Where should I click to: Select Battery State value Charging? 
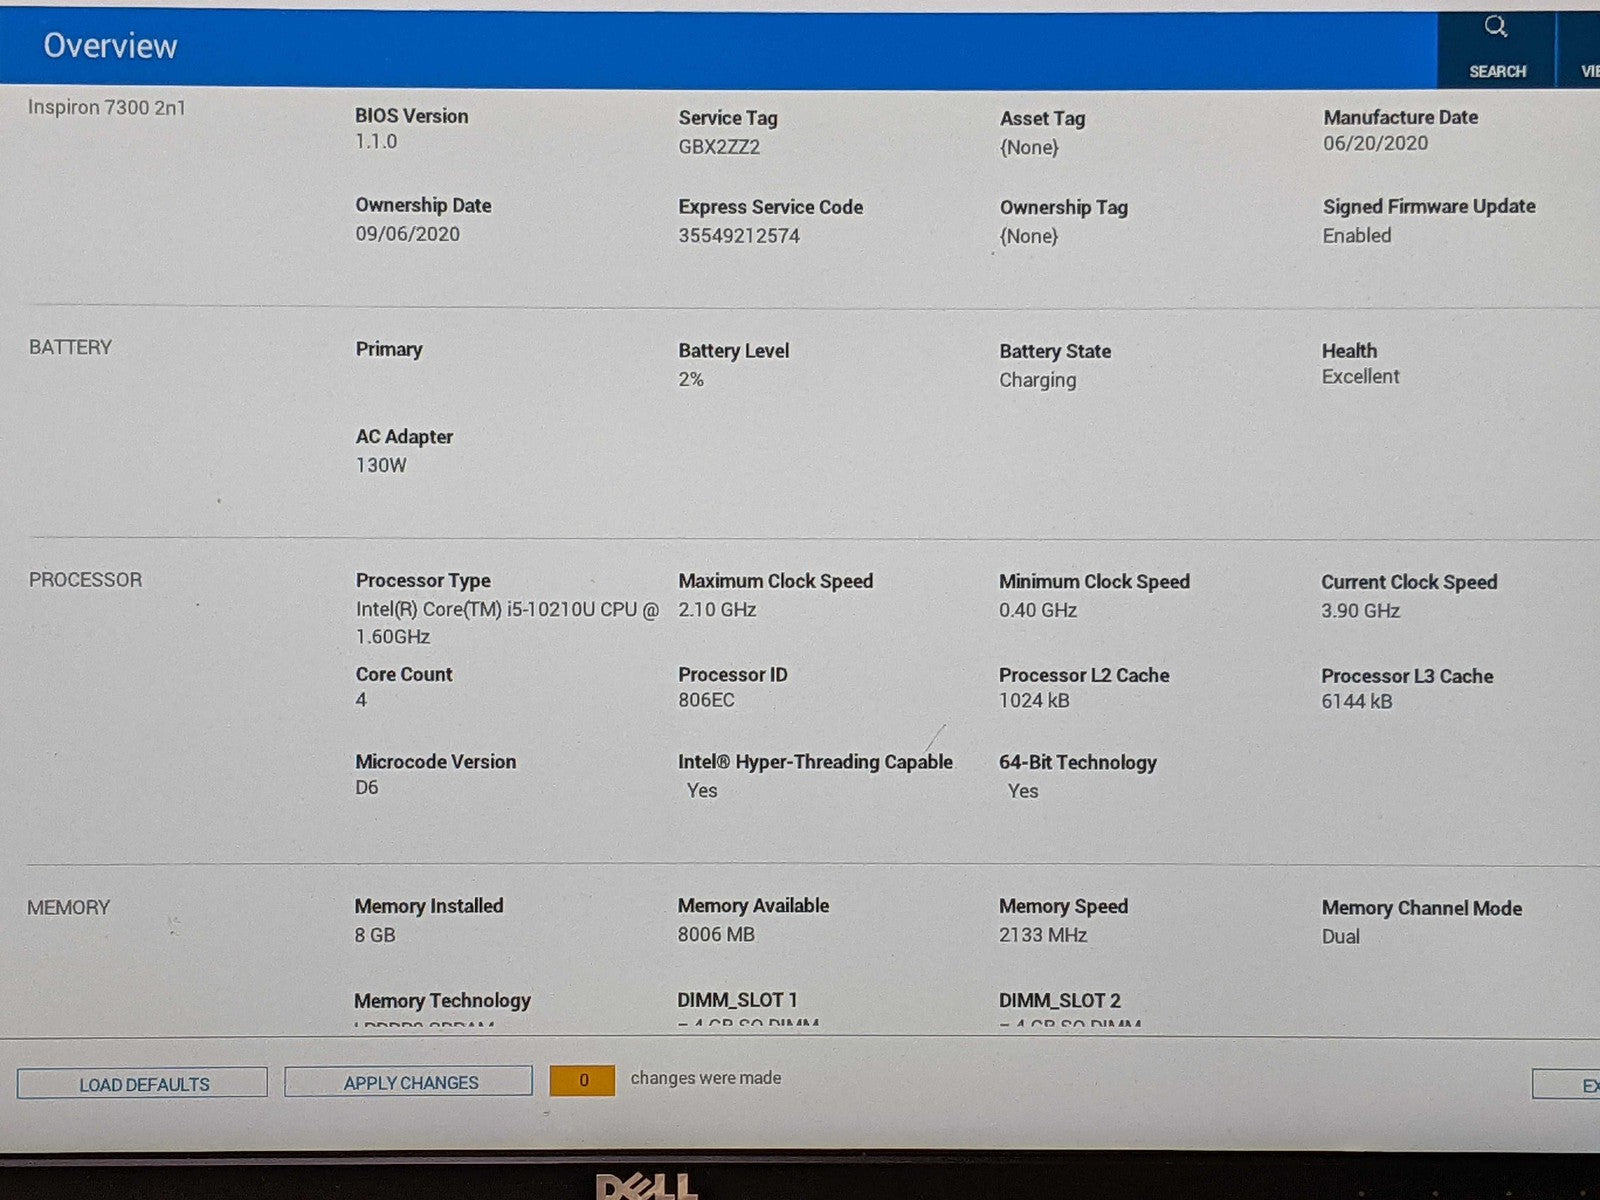click(1037, 380)
